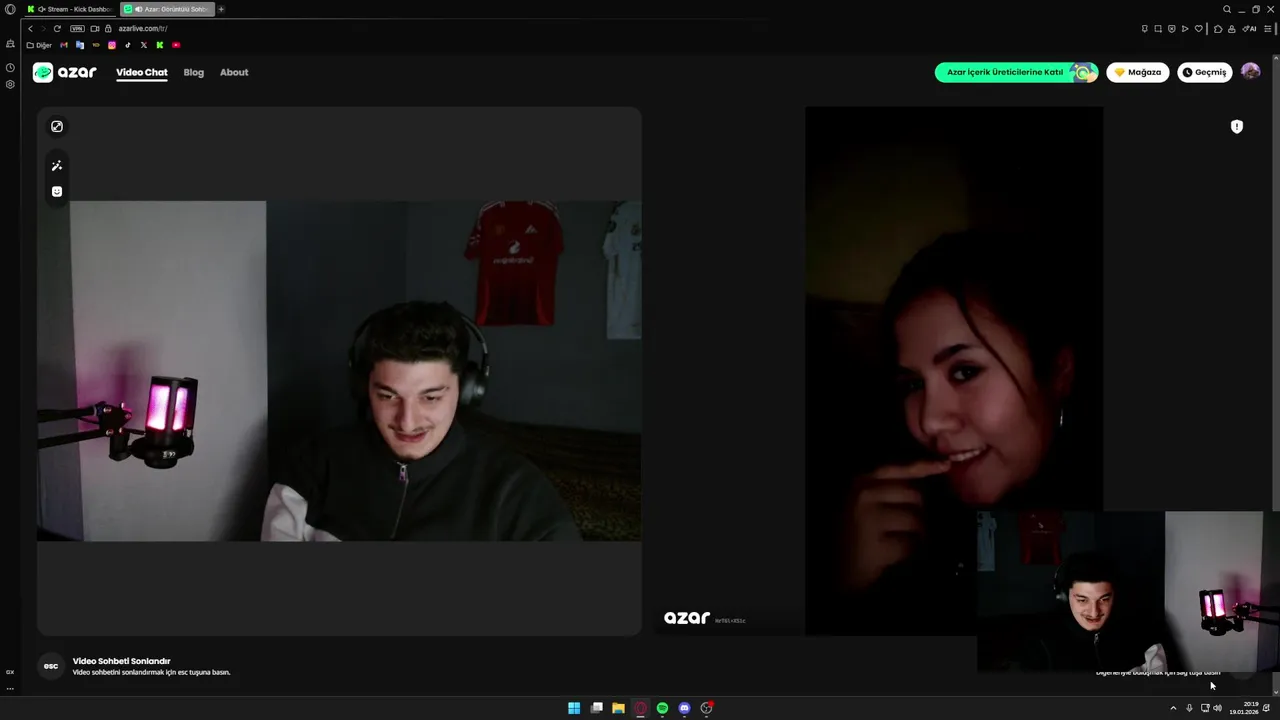Open the magic wand effects tool
The image size is (1280, 720).
[57, 166]
